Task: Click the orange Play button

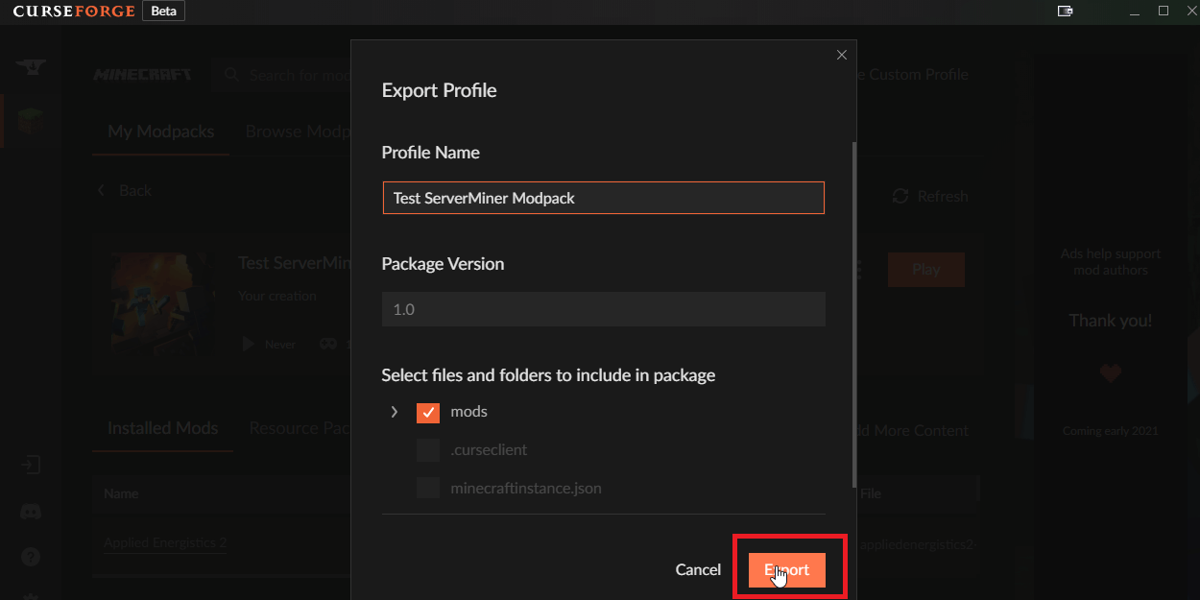Action: tap(926, 269)
